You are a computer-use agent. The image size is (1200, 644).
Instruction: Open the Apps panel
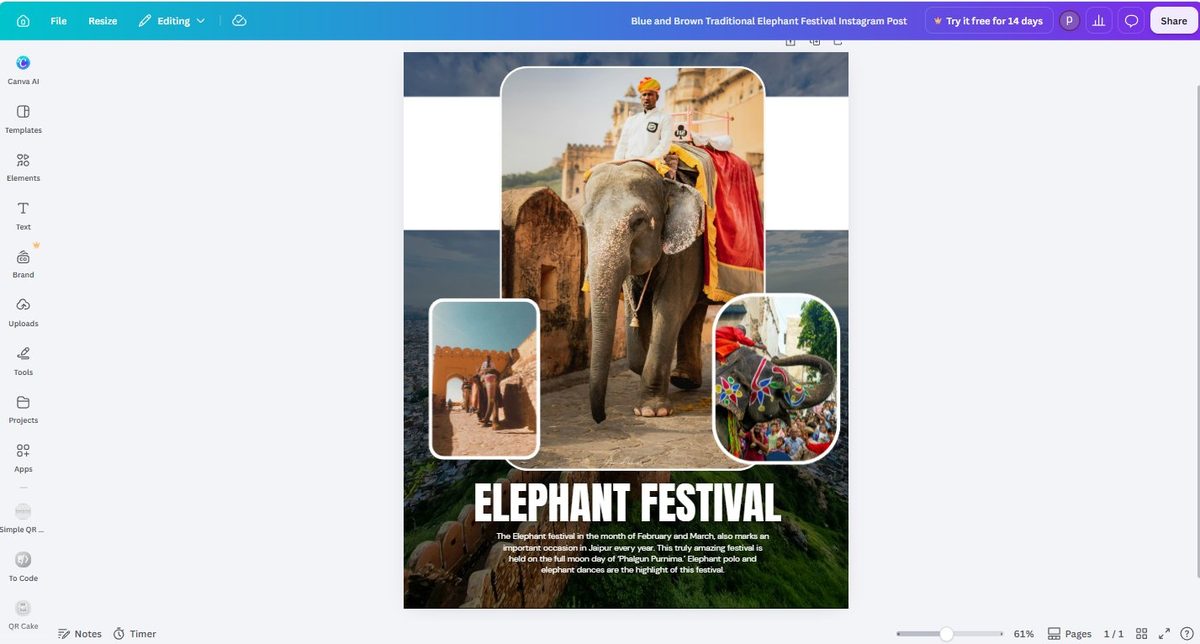click(x=23, y=458)
